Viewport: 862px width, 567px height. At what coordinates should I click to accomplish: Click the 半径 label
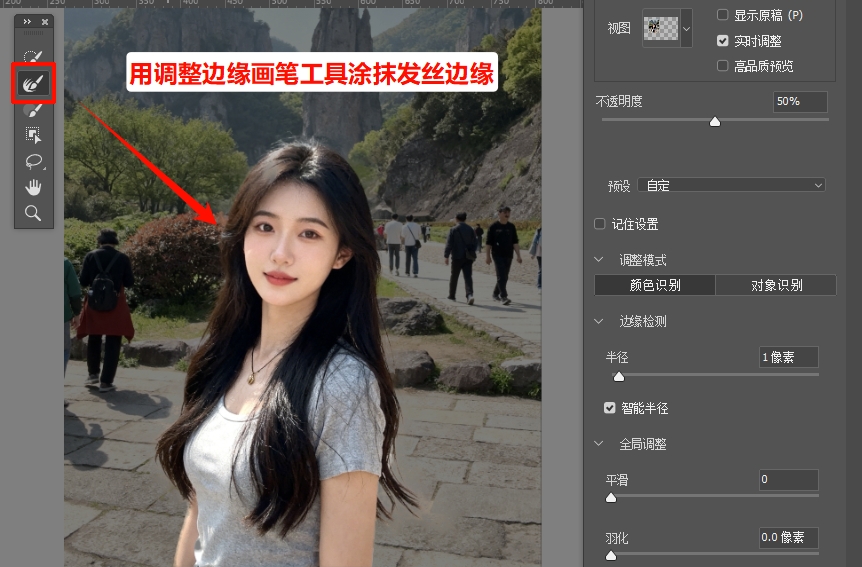click(x=617, y=357)
